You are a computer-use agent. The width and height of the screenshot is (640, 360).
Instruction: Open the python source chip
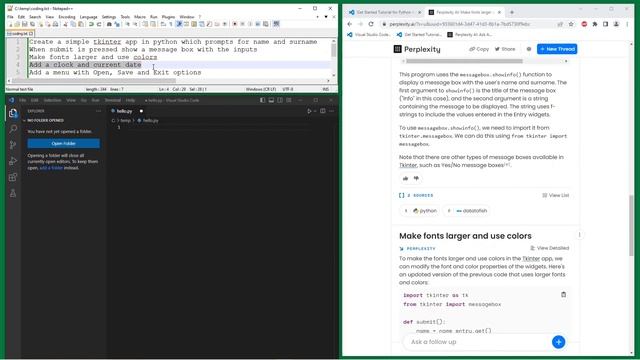coord(421,211)
